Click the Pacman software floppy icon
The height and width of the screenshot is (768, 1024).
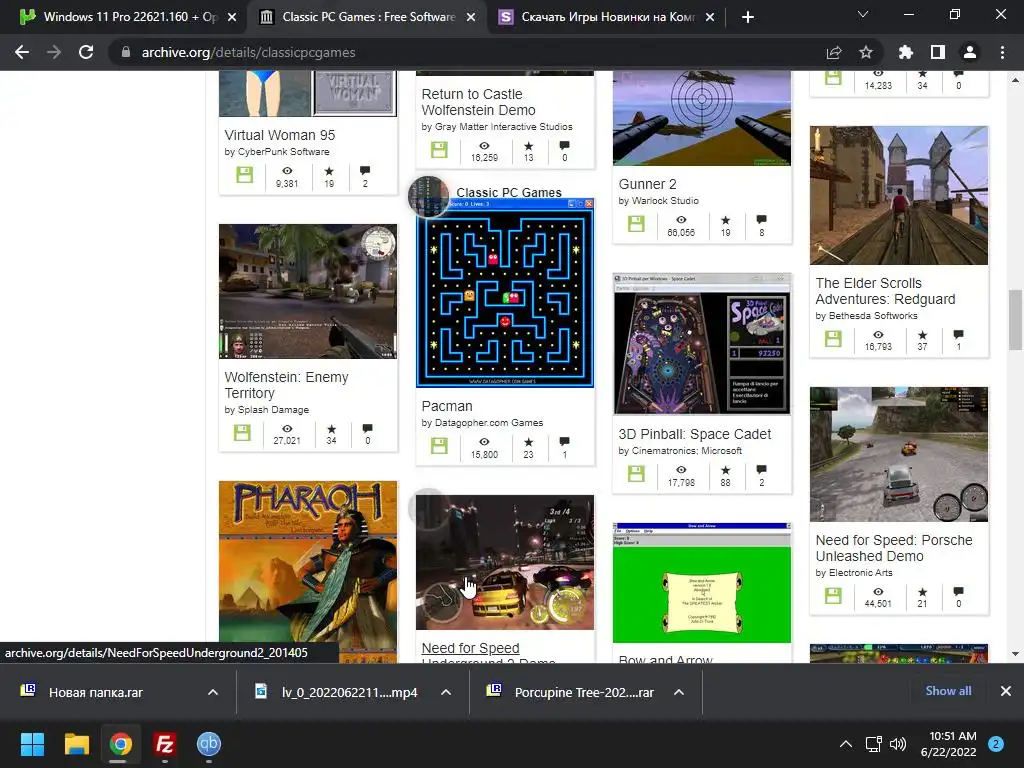click(x=440, y=446)
